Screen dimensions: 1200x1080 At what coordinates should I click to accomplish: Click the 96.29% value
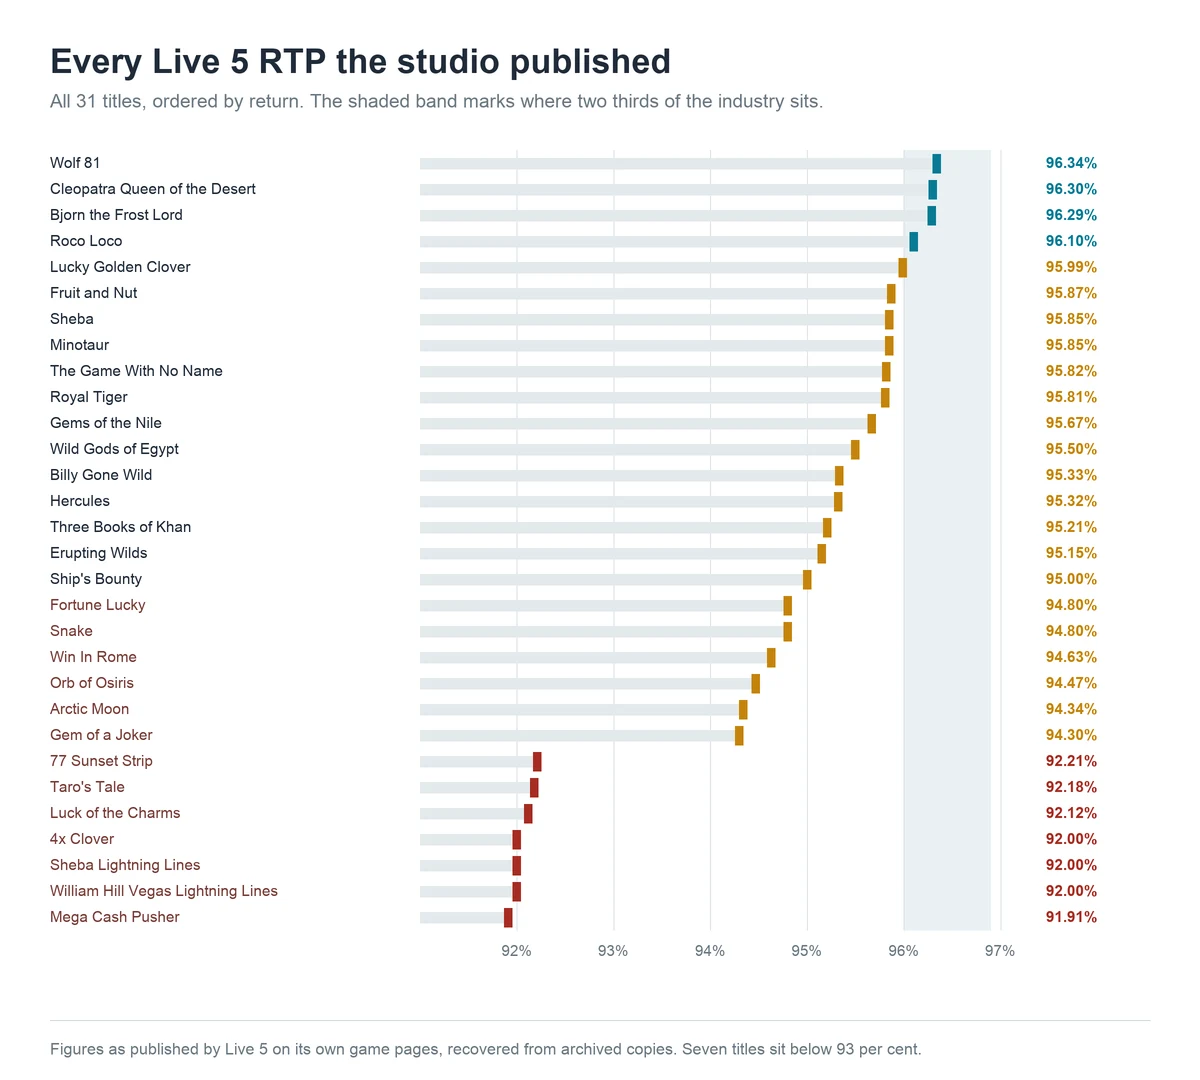point(1071,215)
